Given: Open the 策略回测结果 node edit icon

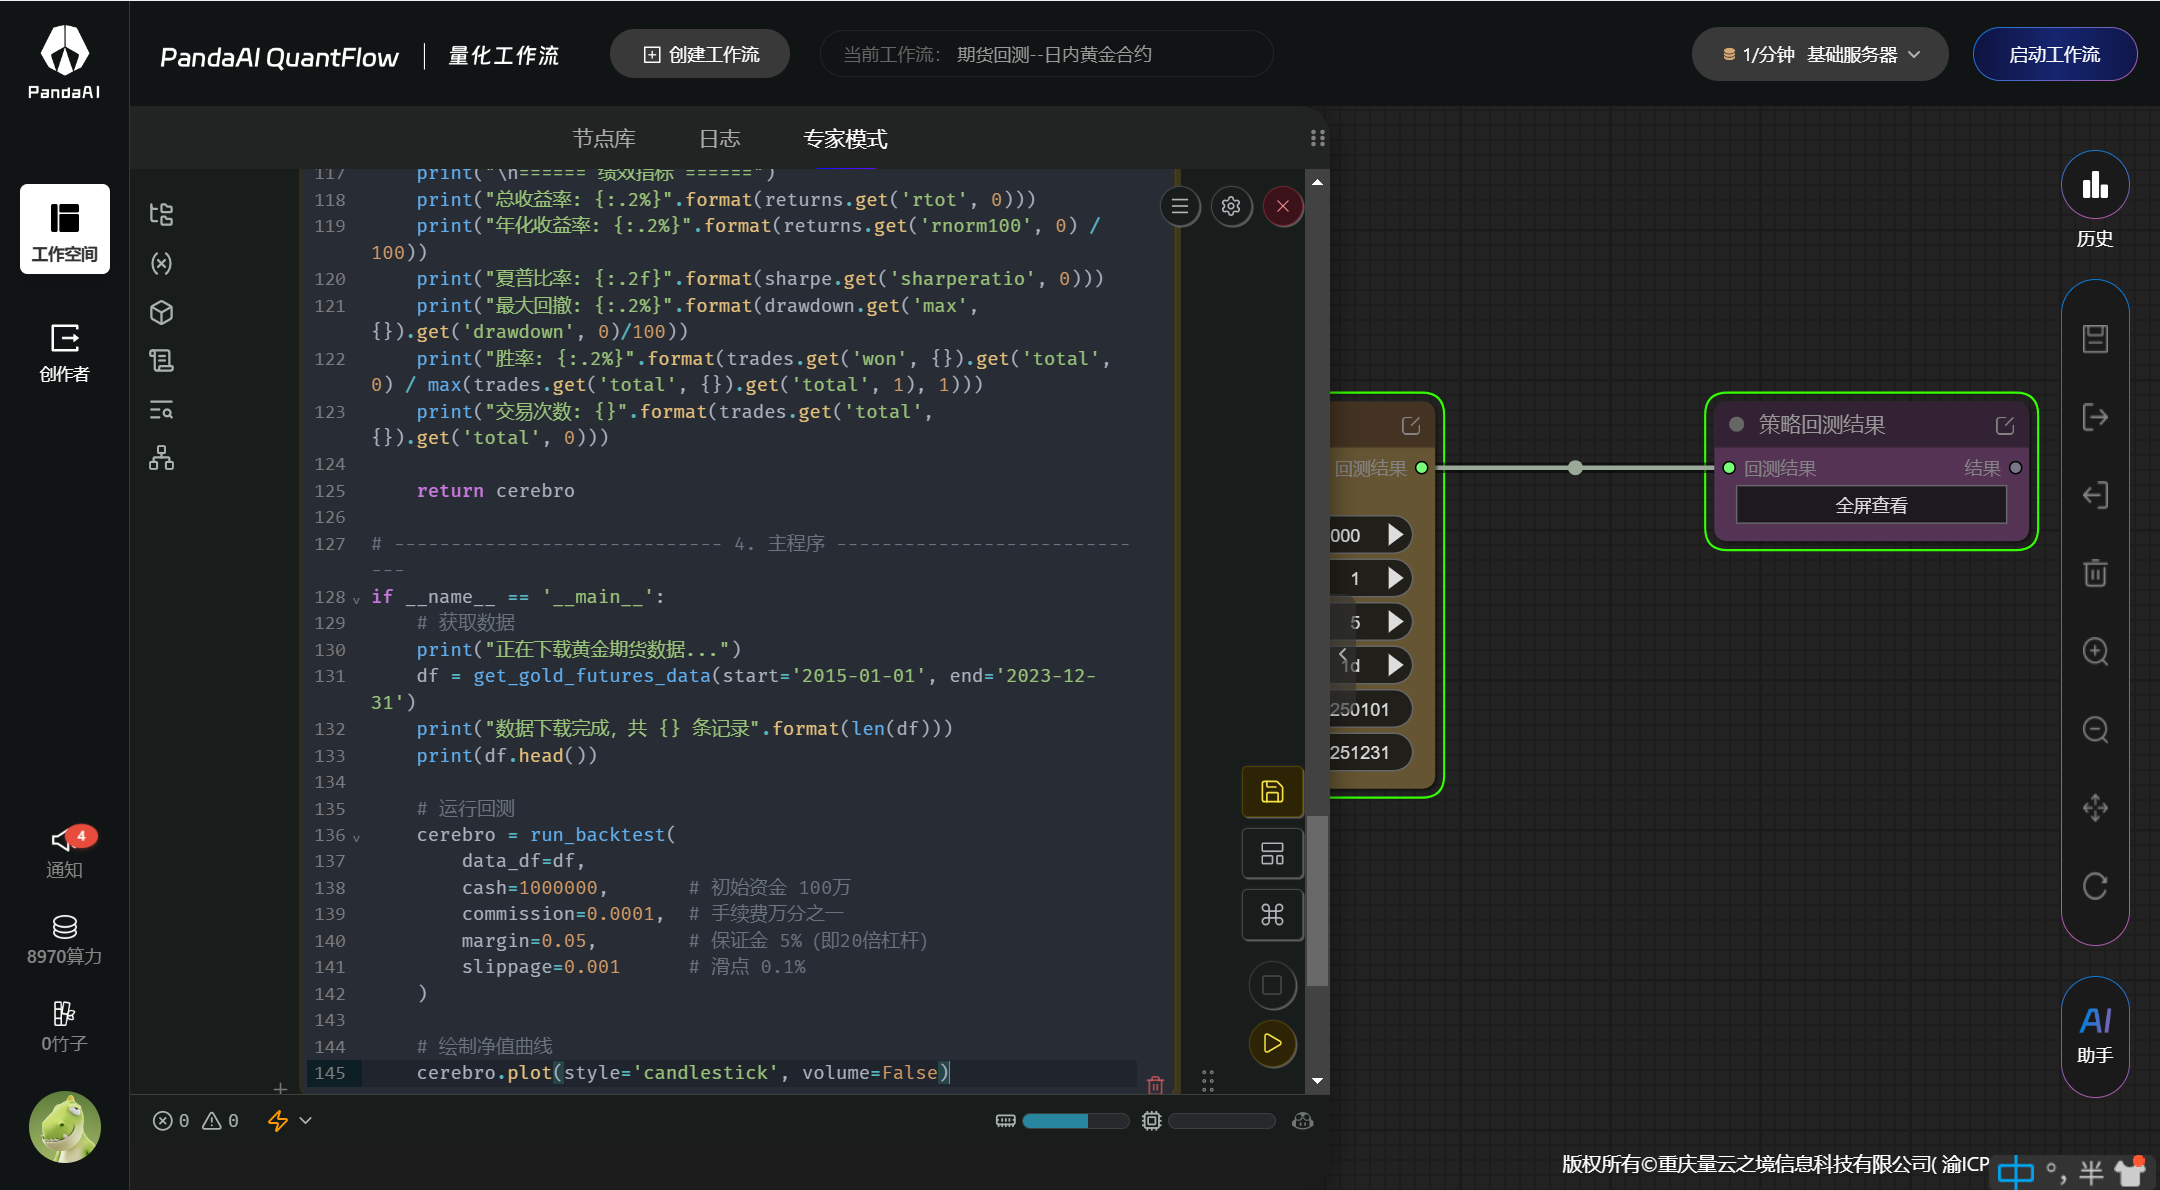Looking at the screenshot, I should tap(2005, 426).
